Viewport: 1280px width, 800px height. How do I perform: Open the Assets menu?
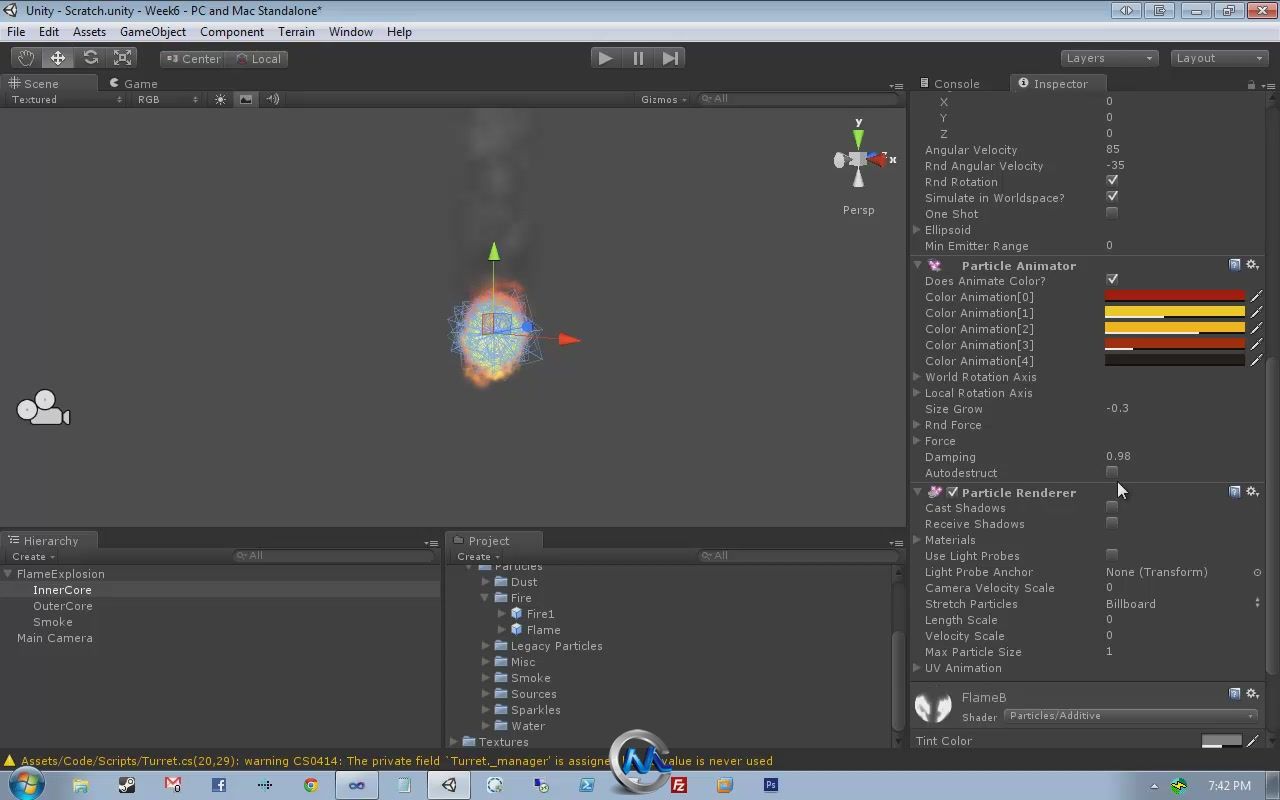click(x=89, y=32)
